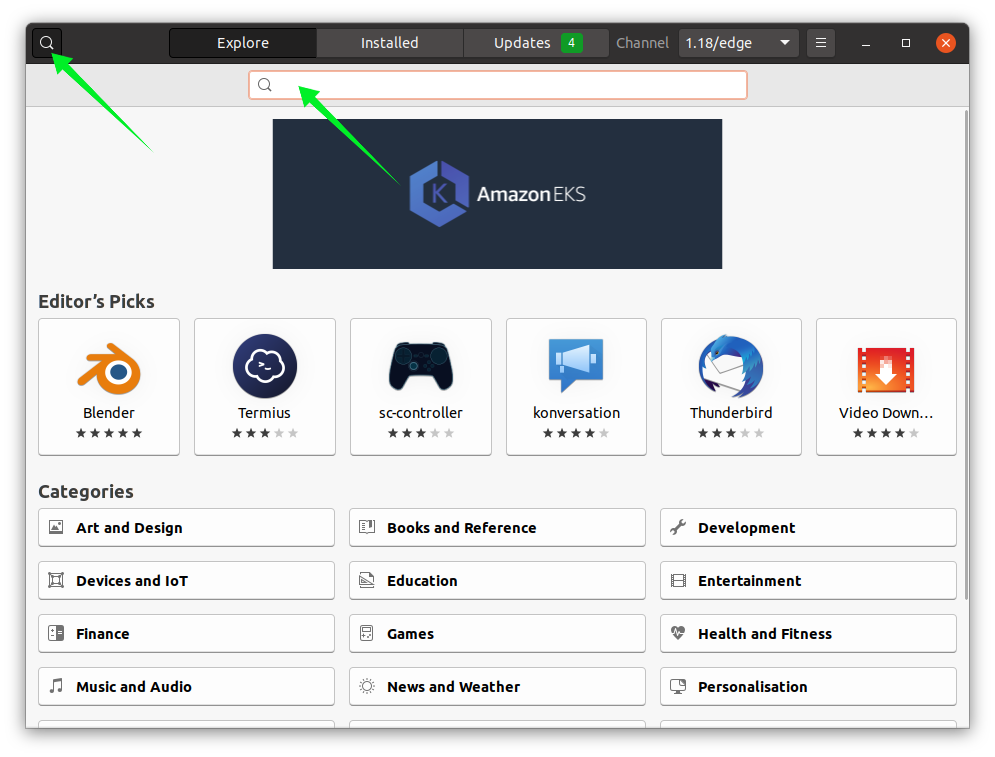Click into the search text field

[x=498, y=85]
